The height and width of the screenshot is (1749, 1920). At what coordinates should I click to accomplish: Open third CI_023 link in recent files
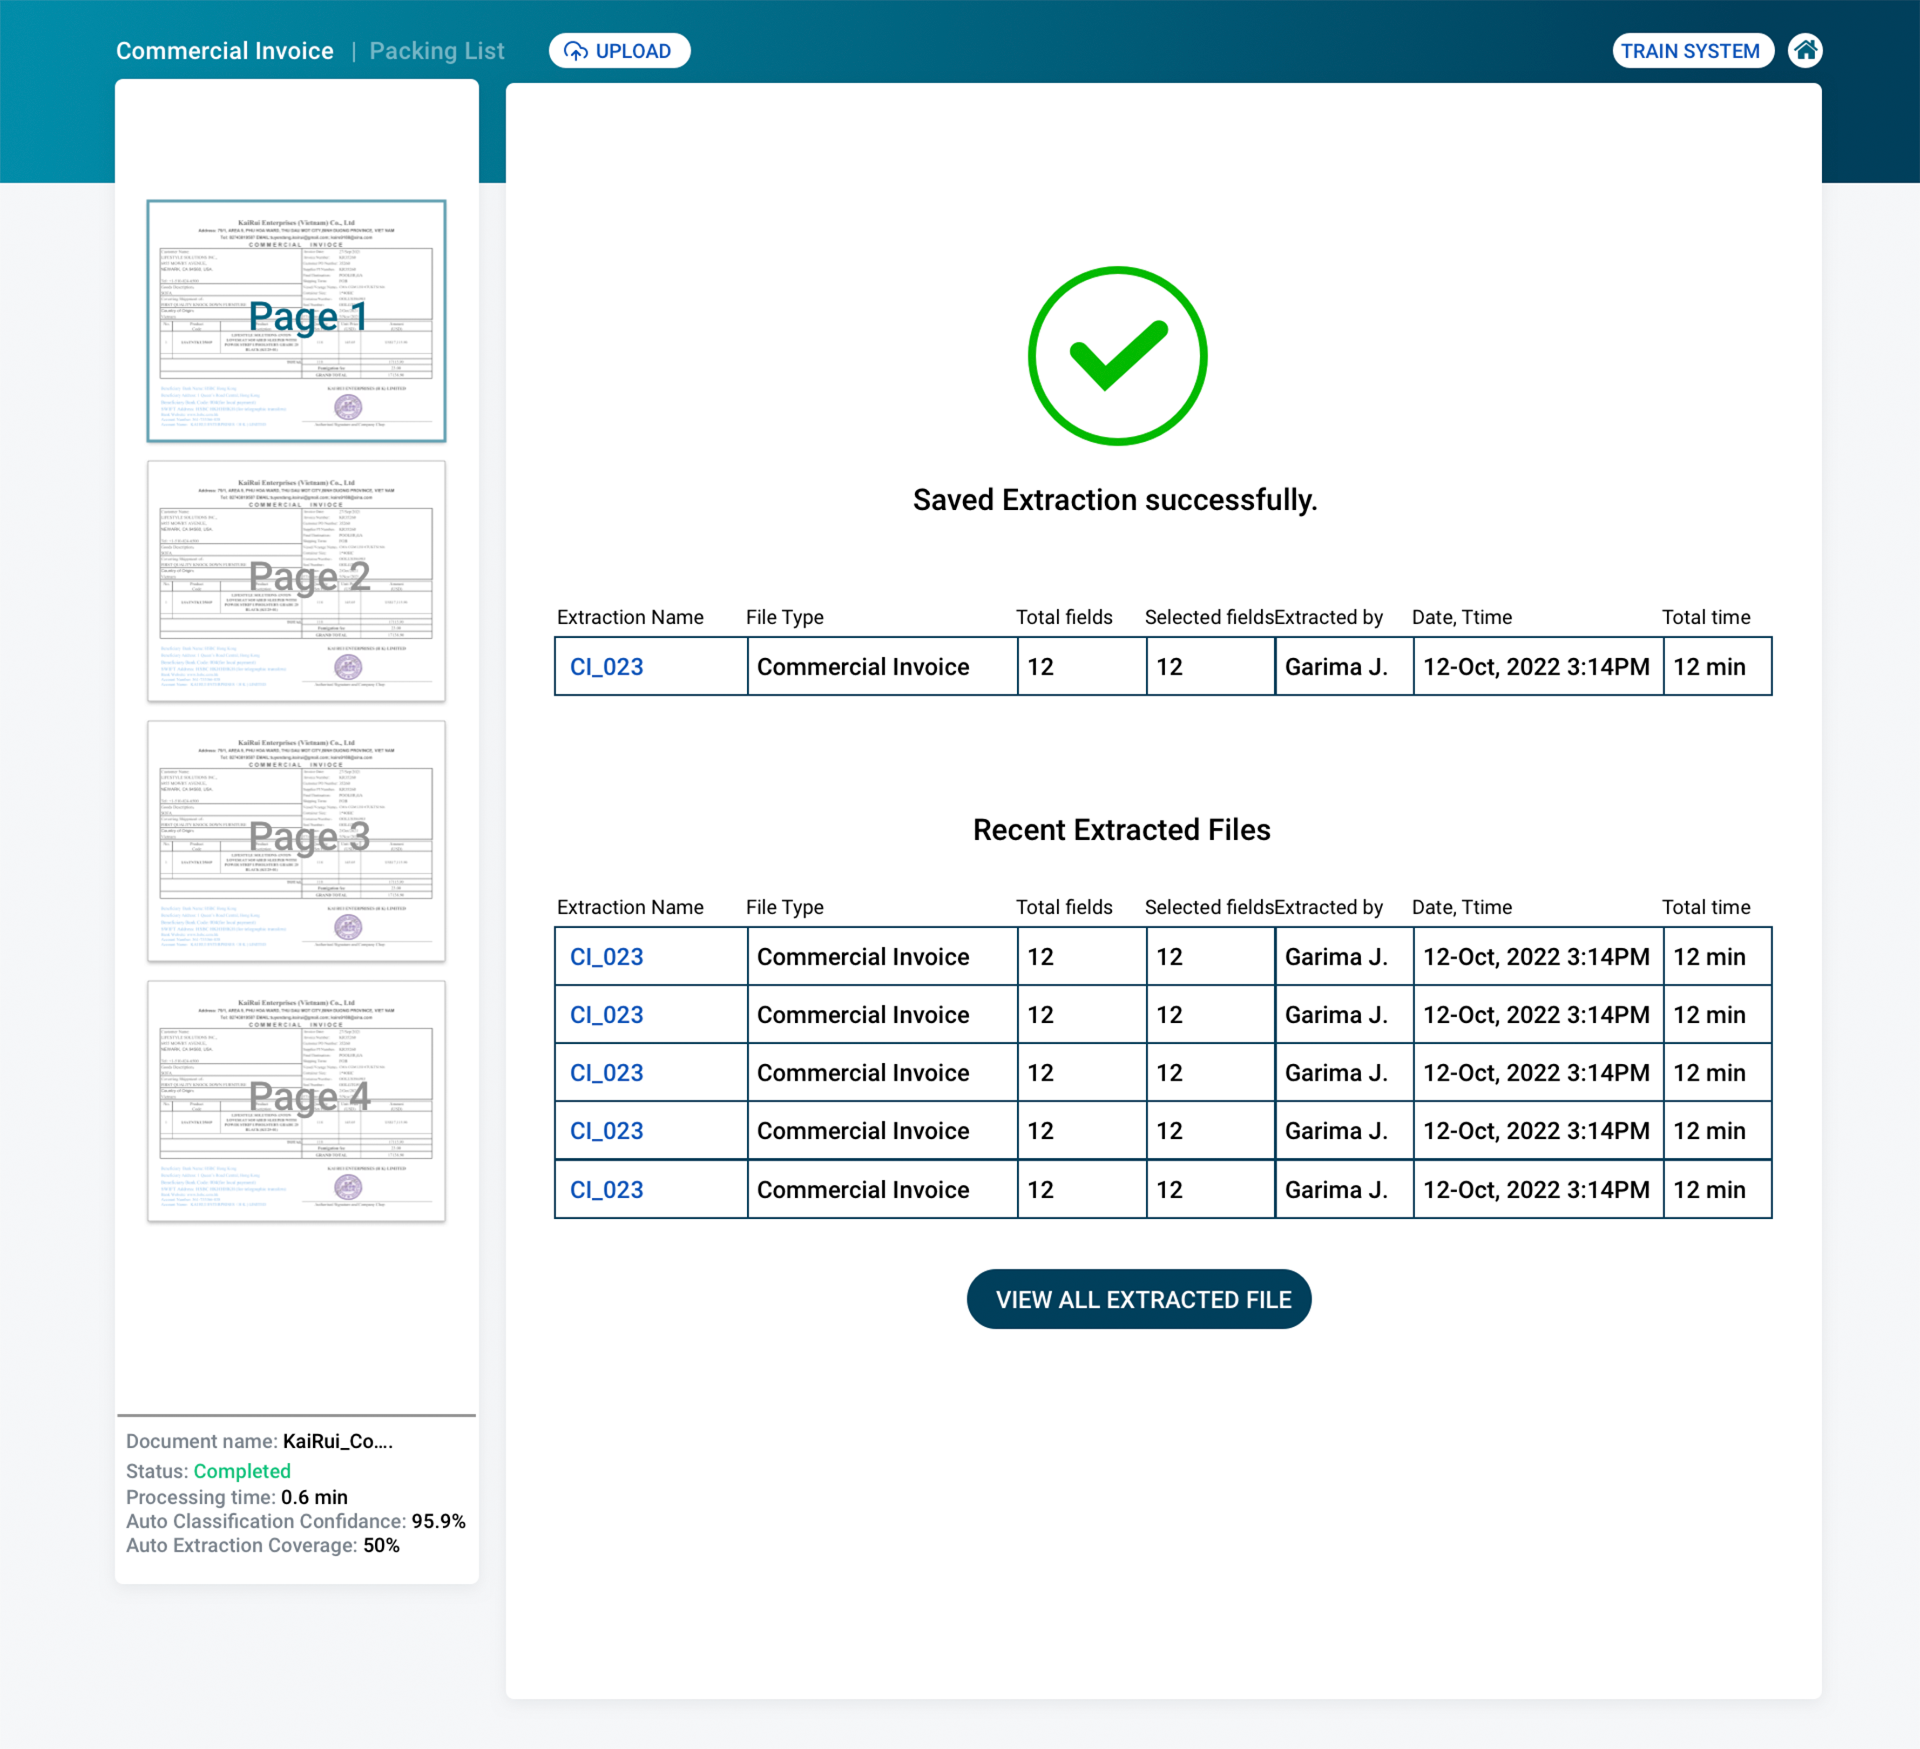[x=606, y=1073]
